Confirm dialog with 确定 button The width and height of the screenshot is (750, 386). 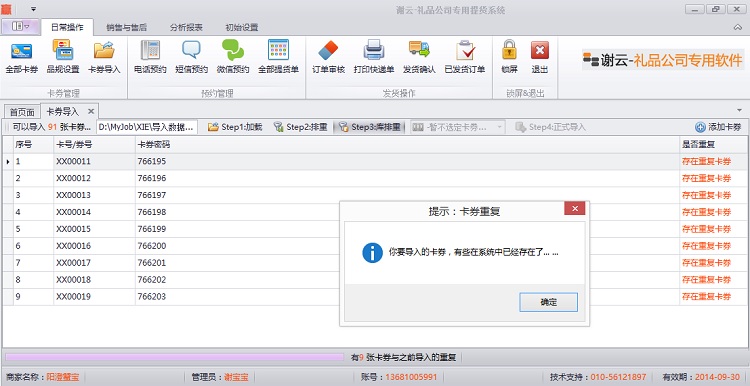click(x=549, y=302)
